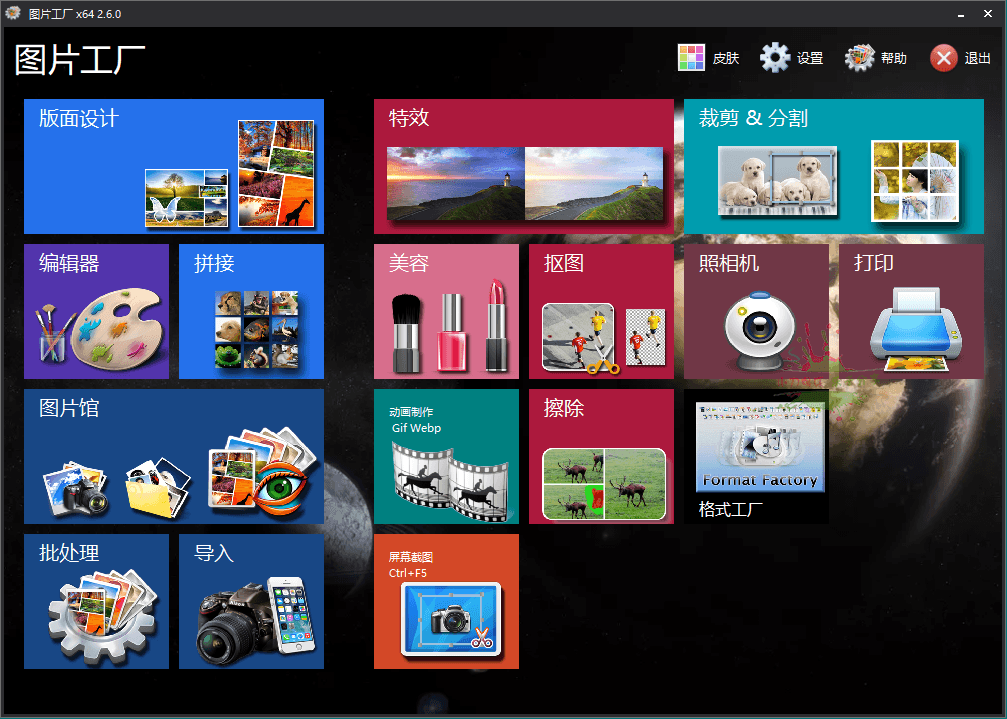Viewport: 1007px width, 719px height.
Task: Browse images in the 图片馆 gallery
Action: coord(173,456)
